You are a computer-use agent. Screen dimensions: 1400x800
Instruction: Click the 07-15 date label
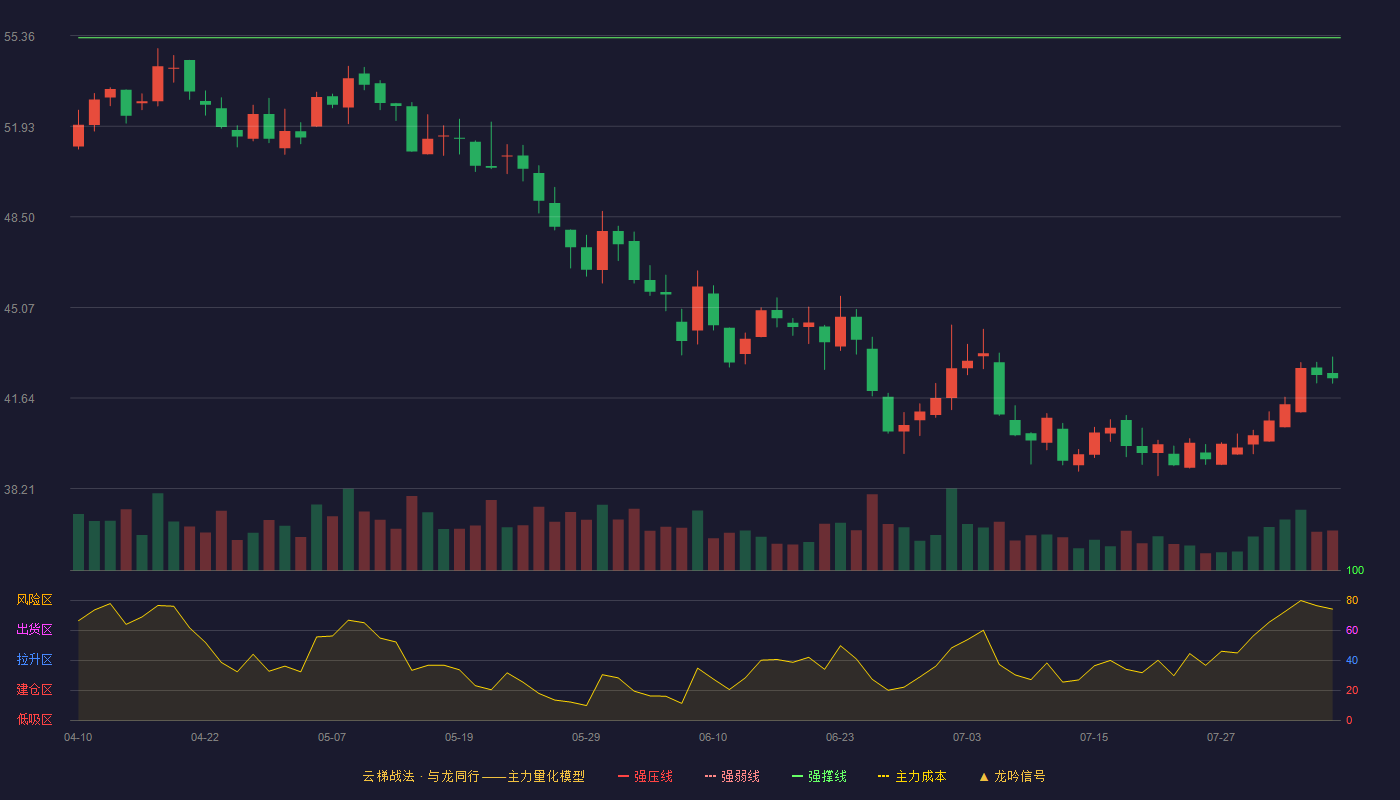pyautogui.click(x=1094, y=737)
